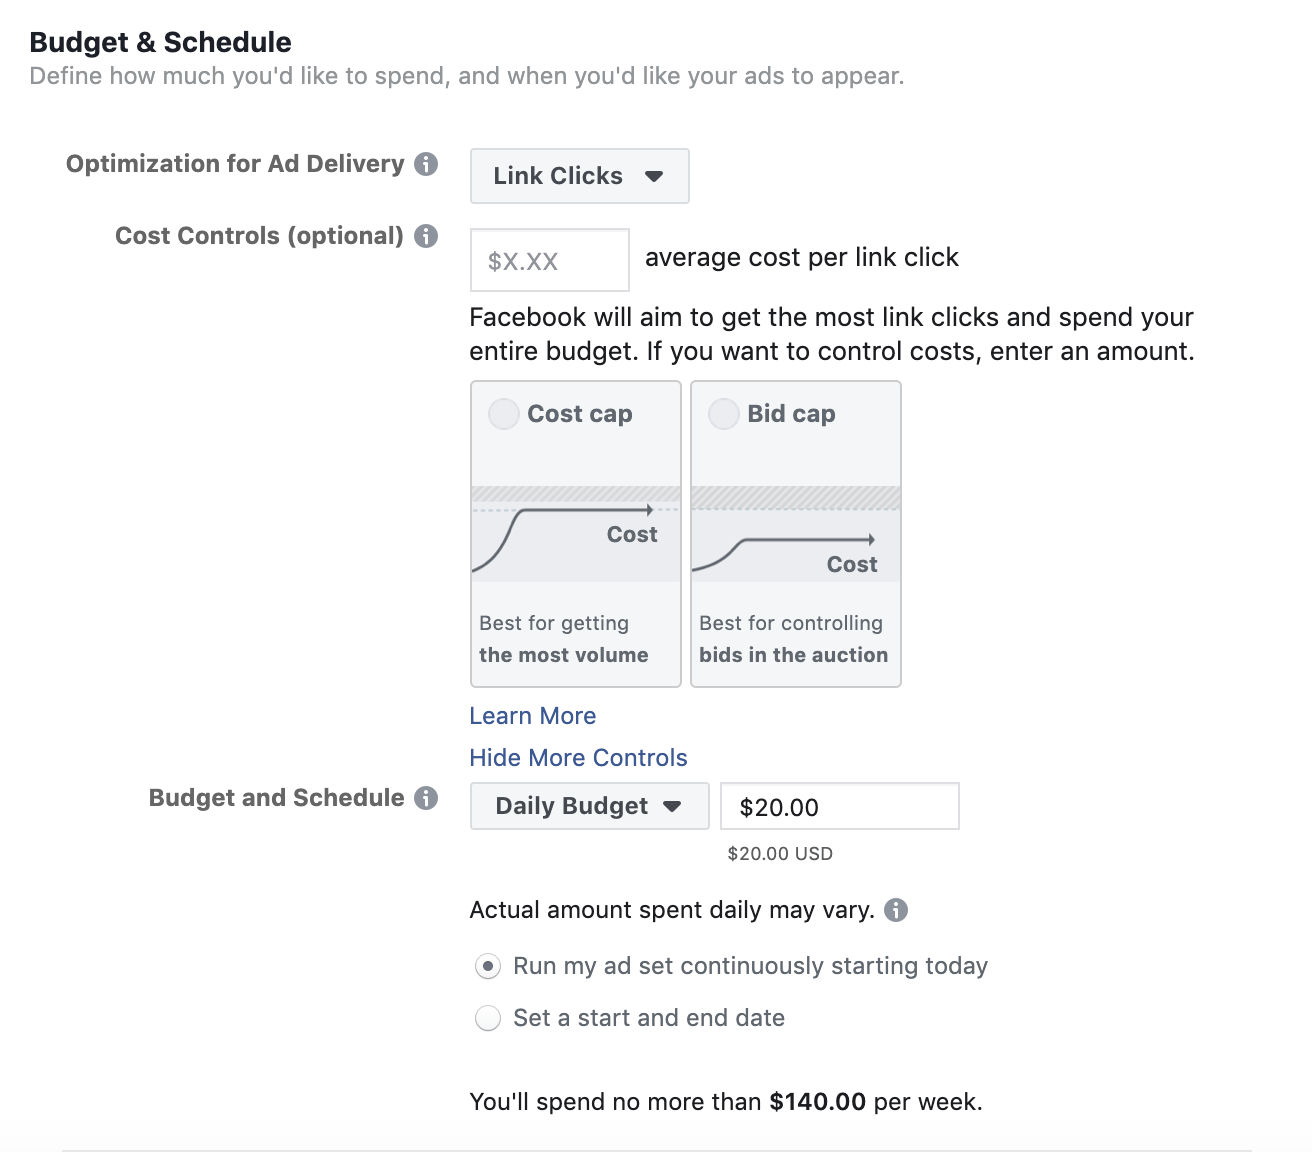The width and height of the screenshot is (1312, 1152).
Task: Open the Link Clicks optimization dropdown
Action: pos(580,176)
